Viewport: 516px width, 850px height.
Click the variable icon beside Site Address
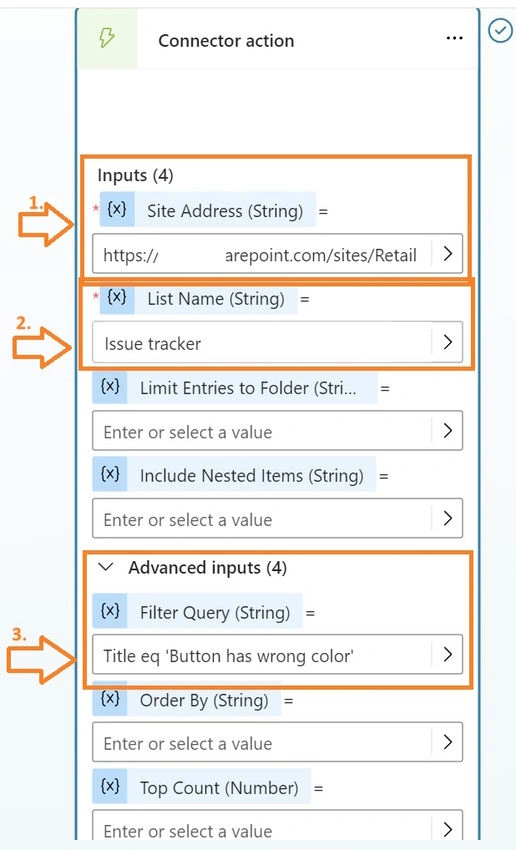[117, 209]
